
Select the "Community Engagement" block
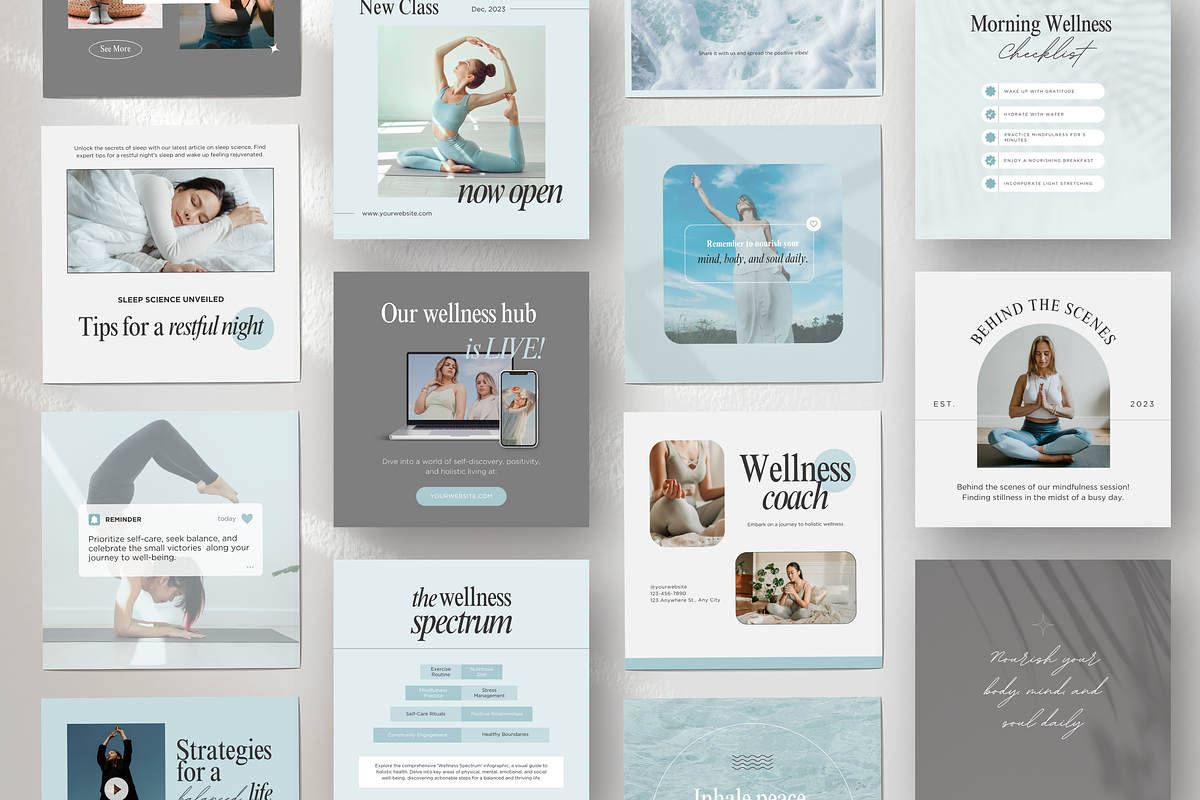[x=417, y=735]
